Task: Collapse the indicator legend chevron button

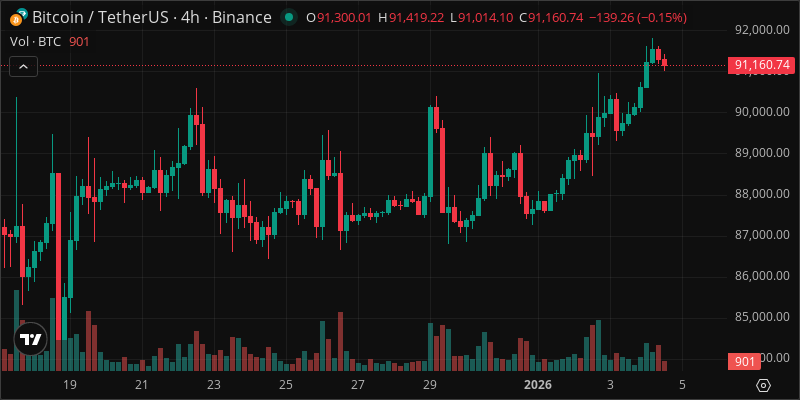Action: [23, 66]
